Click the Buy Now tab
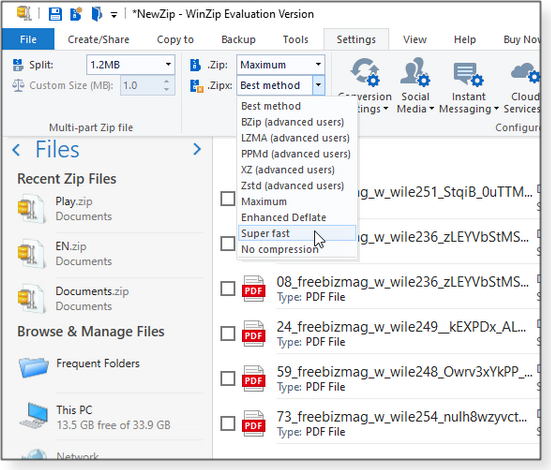Screen dimensions: 551x470 coord(521,39)
